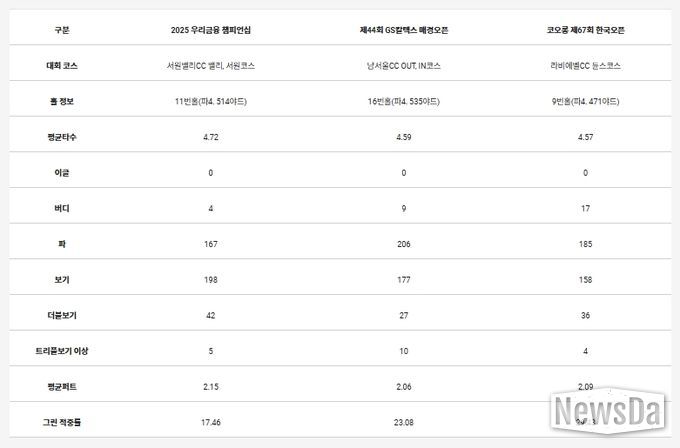Click the 평균타수 row label
This screenshot has height=448, width=680.
(x=63, y=137)
